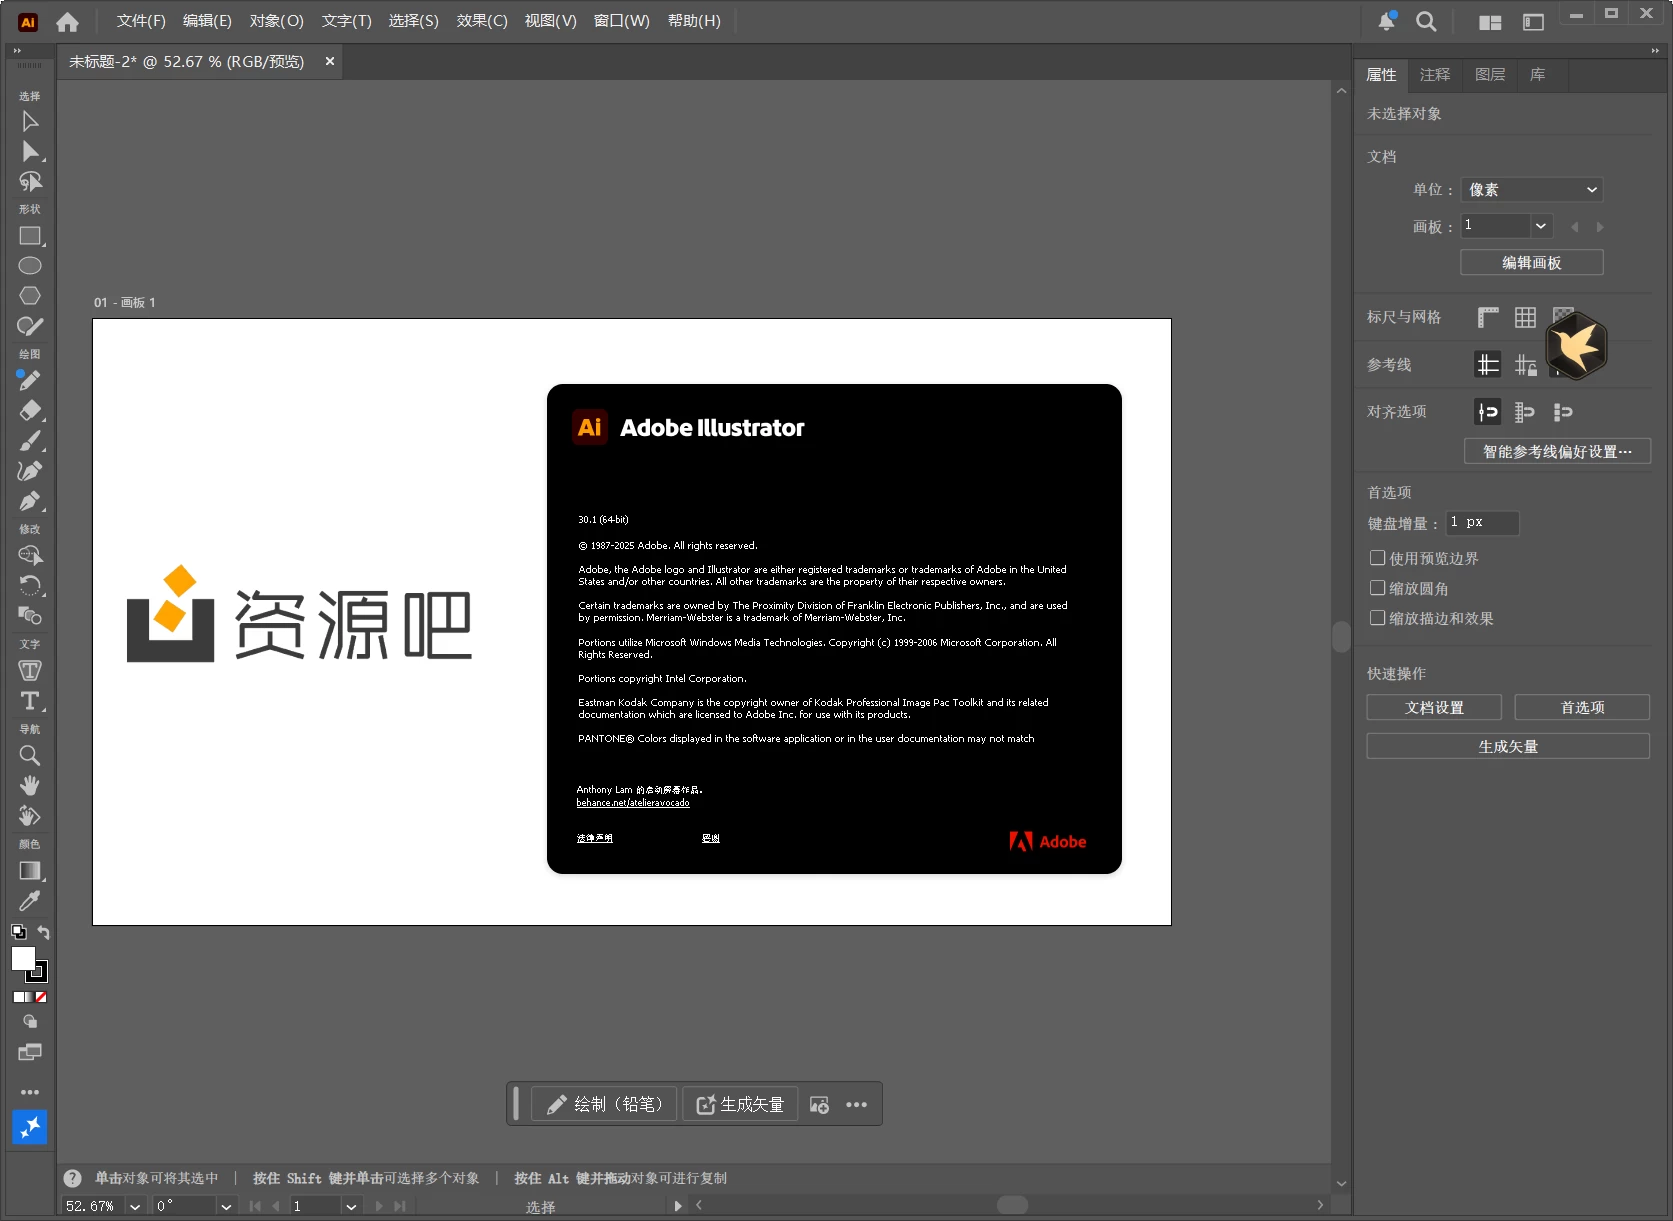This screenshot has width=1673, height=1221.
Task: Select the Paintbrush tool
Action: point(29,441)
